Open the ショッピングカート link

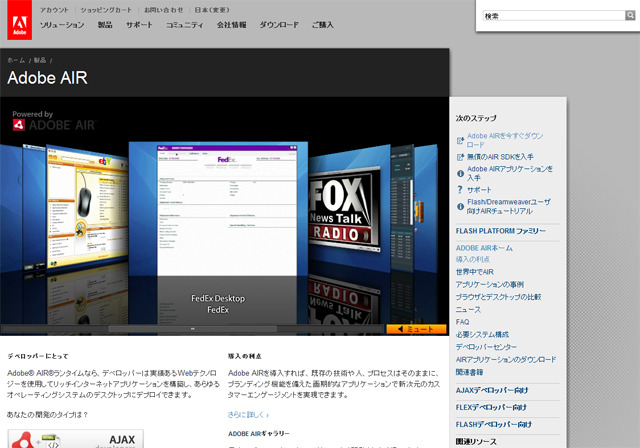coord(106,10)
